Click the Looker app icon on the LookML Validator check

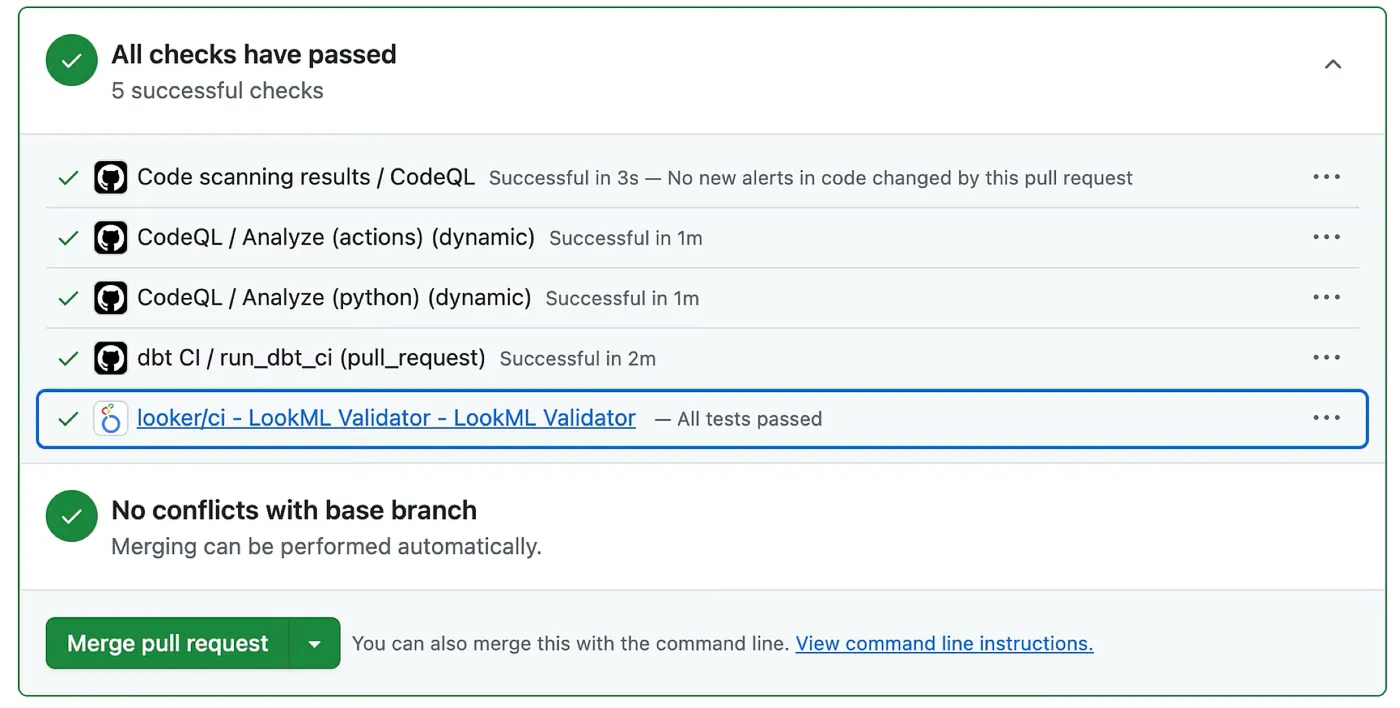[x=110, y=418]
